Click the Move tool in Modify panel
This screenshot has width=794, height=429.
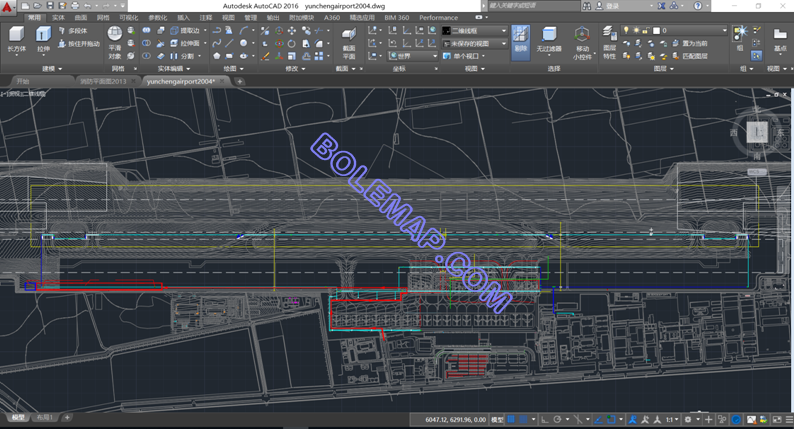click(x=292, y=31)
